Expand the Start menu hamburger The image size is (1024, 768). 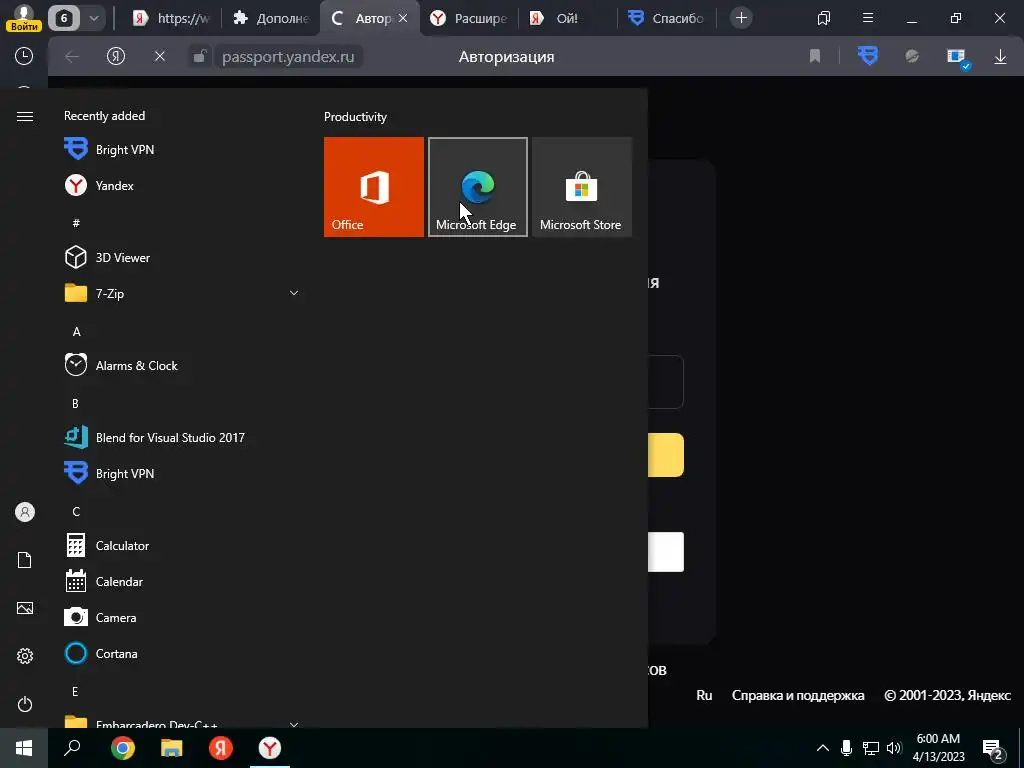pos(25,116)
